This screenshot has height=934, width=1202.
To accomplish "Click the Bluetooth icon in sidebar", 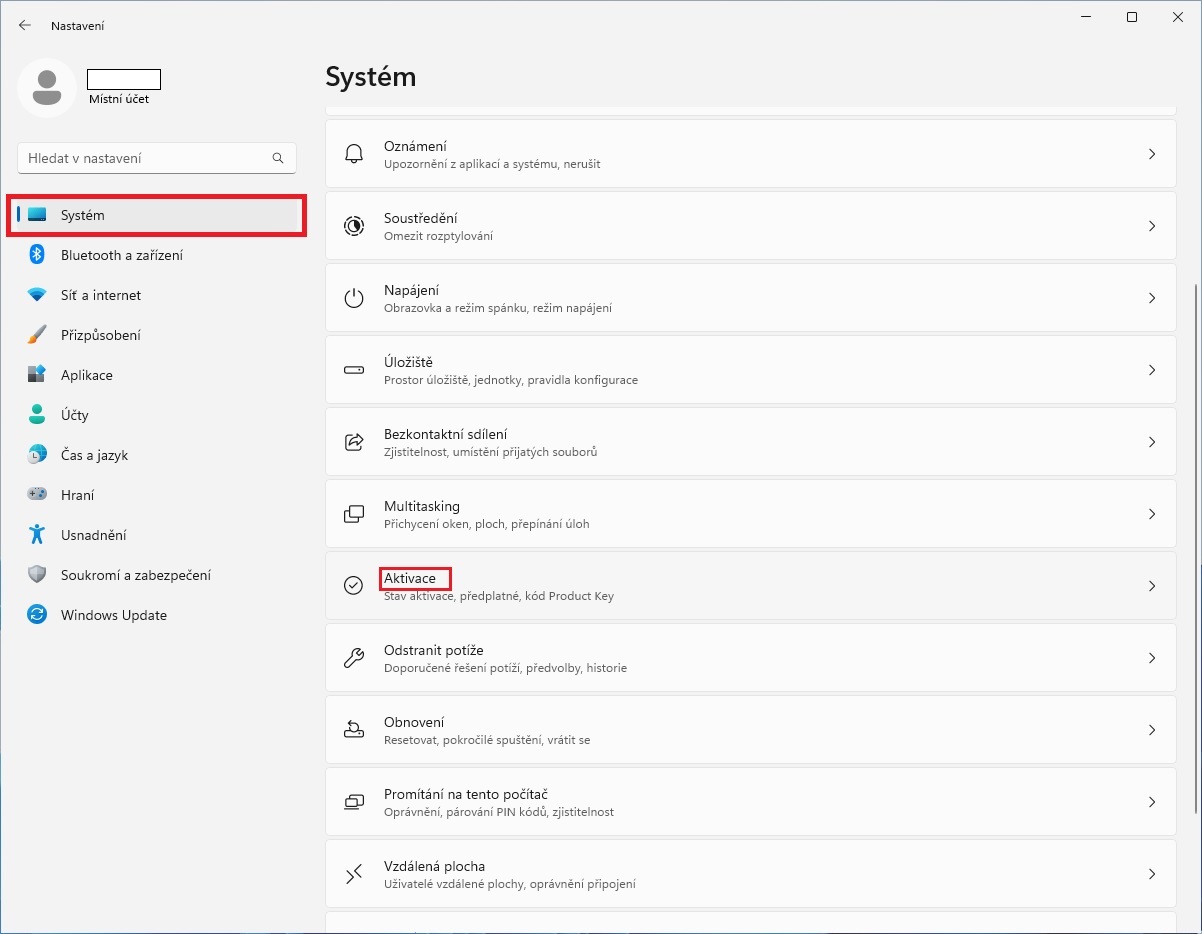I will 37,255.
